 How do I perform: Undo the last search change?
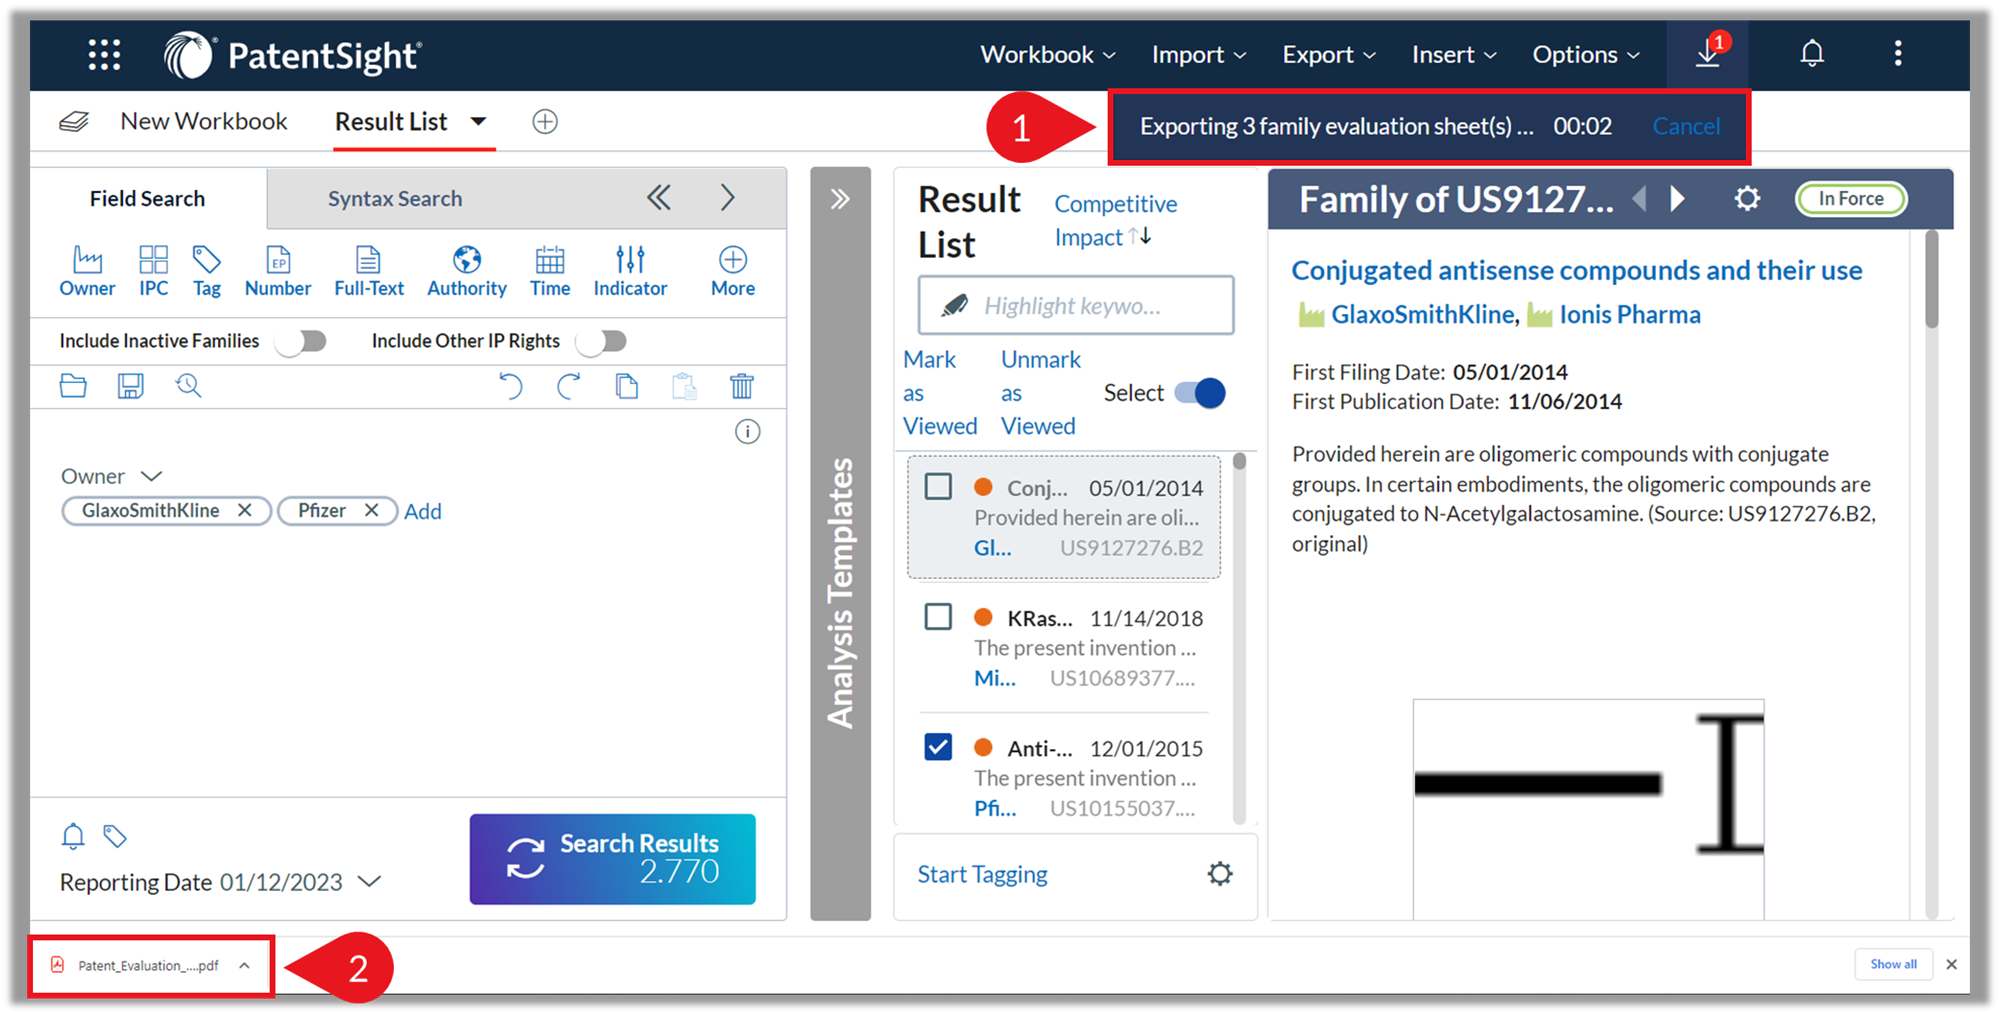point(511,386)
